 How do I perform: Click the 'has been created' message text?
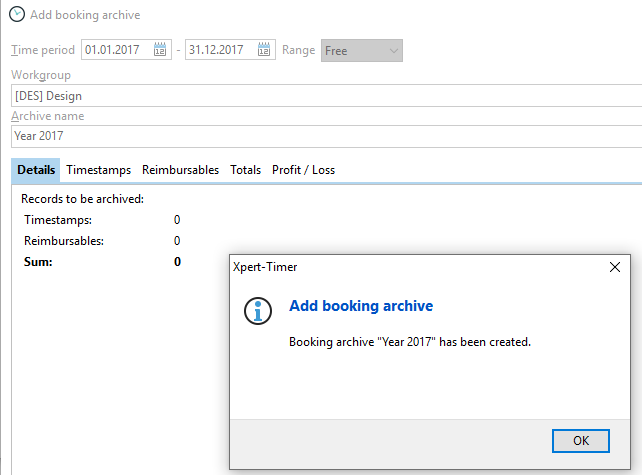coord(409,342)
